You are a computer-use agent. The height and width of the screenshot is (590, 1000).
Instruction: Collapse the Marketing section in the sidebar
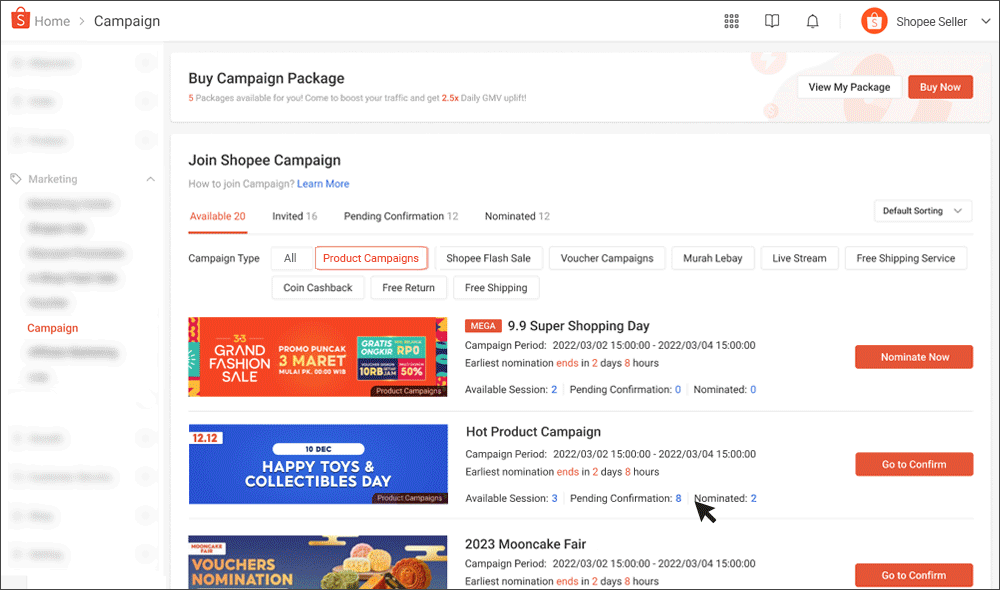[x=150, y=179]
